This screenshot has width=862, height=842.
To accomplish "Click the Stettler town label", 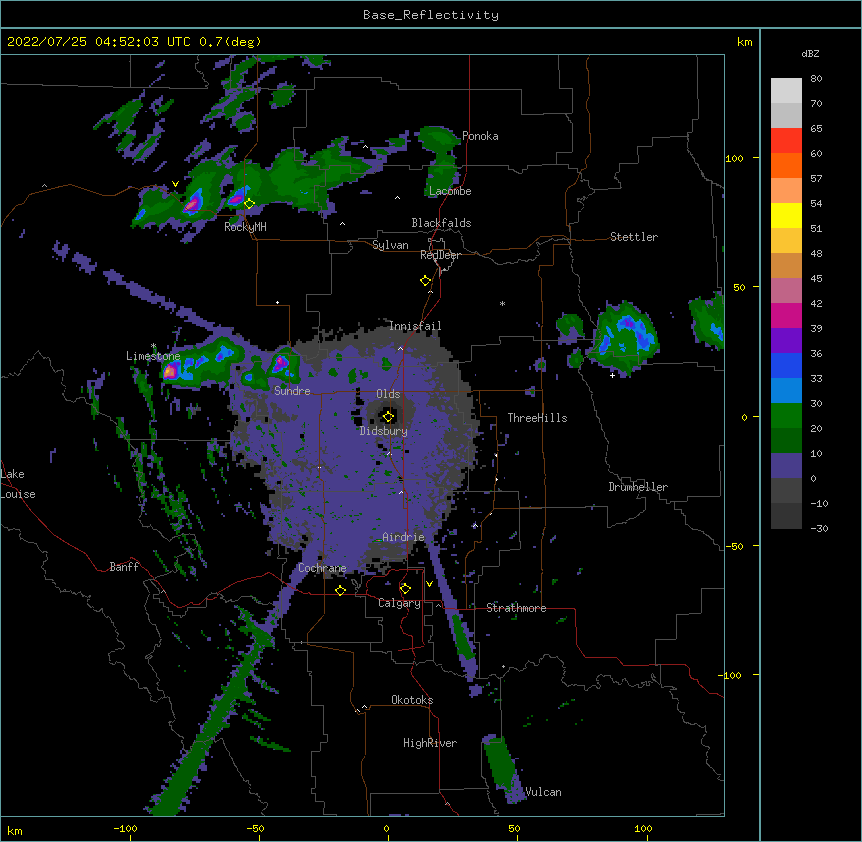I will (634, 237).
